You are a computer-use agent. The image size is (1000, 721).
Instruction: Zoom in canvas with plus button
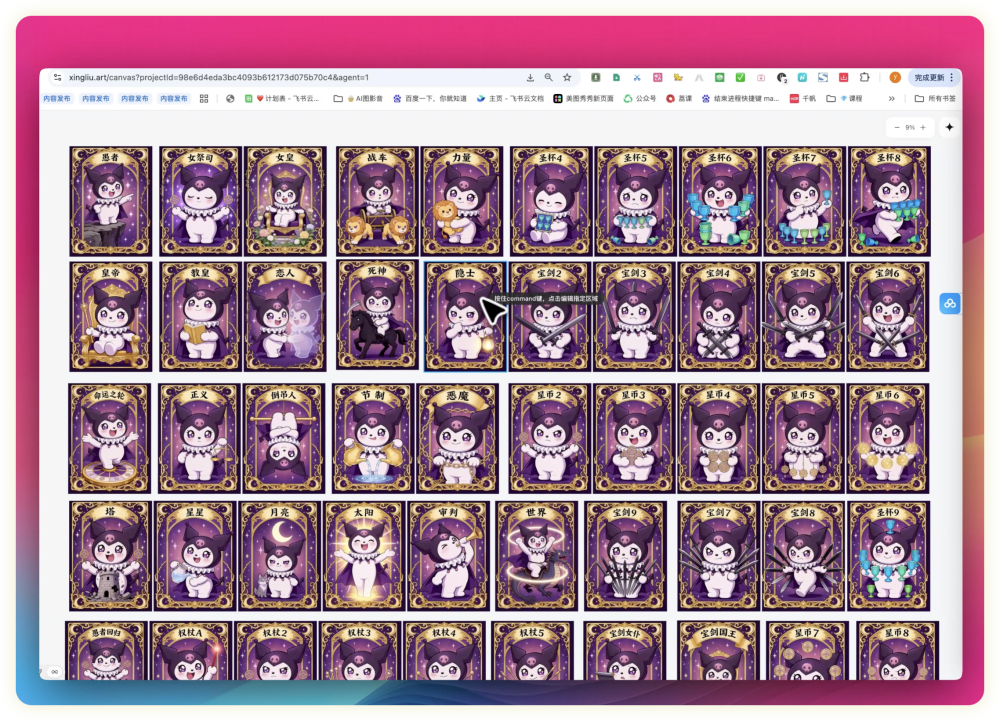[923, 127]
